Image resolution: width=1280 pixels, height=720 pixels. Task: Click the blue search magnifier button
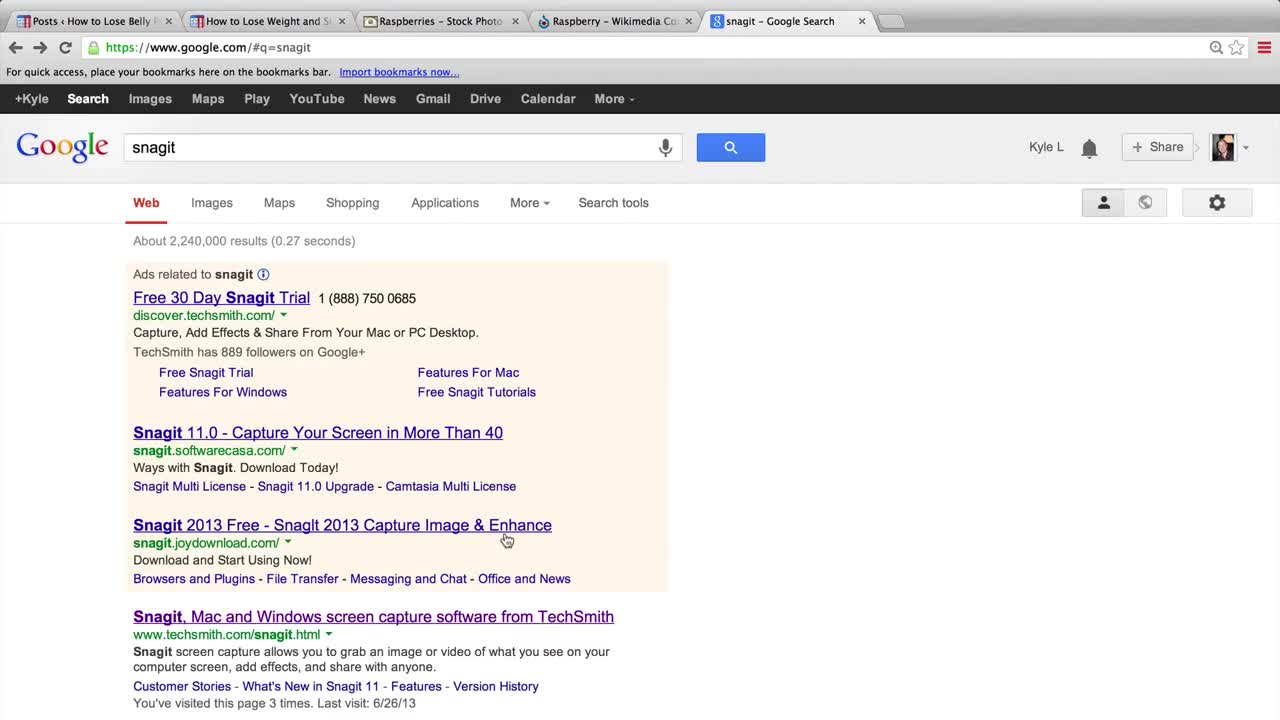pyautogui.click(x=731, y=147)
